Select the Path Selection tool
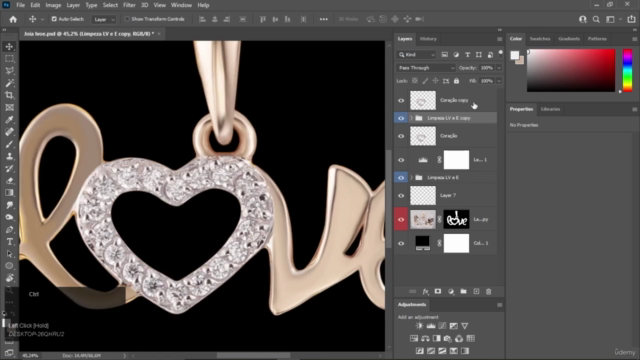This screenshot has width=640, height=360. click(x=9, y=254)
